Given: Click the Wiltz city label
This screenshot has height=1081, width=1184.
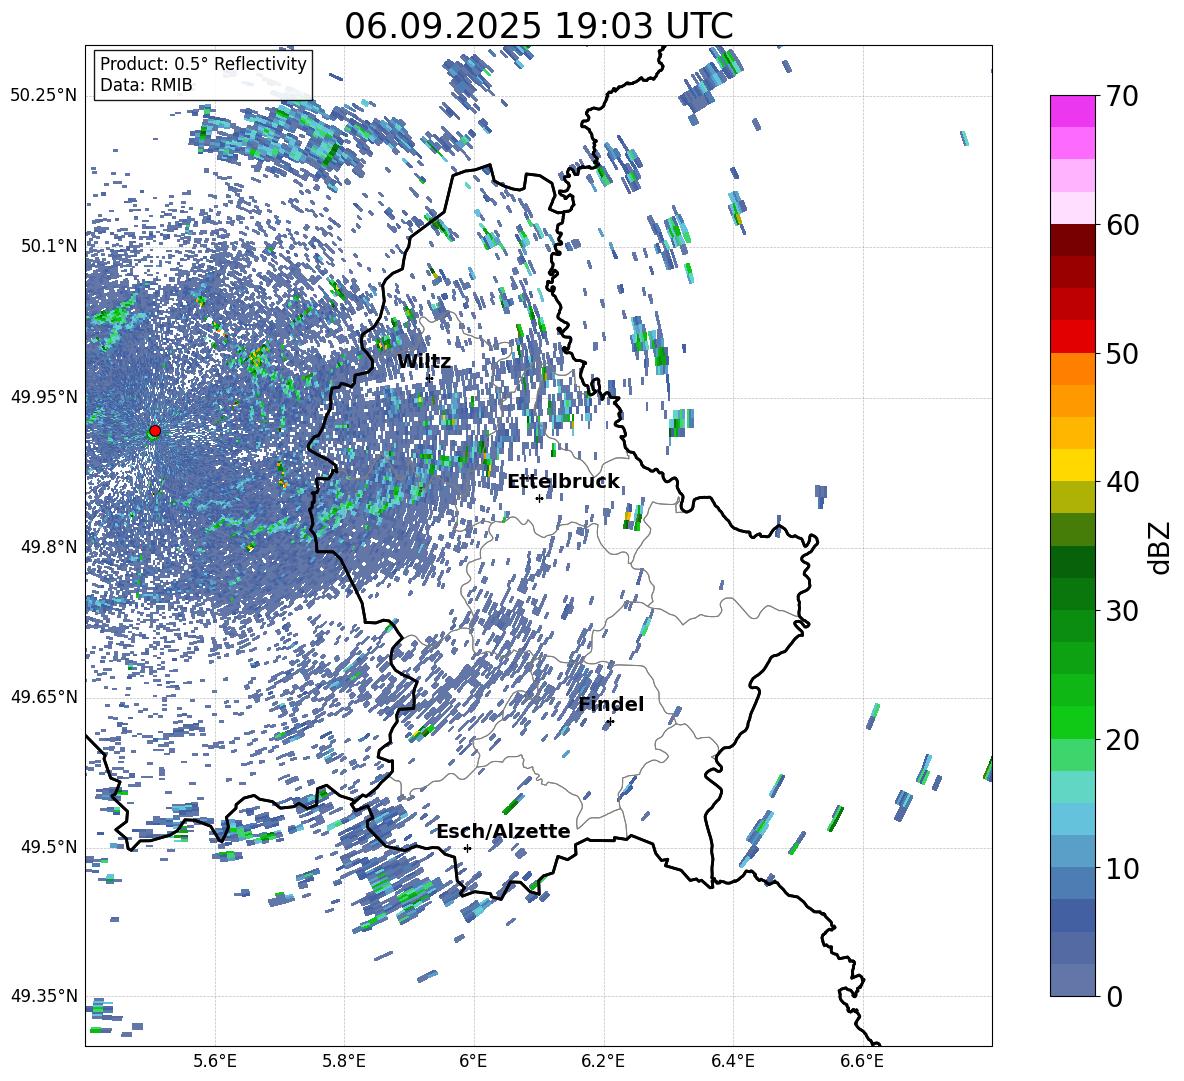Looking at the screenshot, I should [x=424, y=362].
